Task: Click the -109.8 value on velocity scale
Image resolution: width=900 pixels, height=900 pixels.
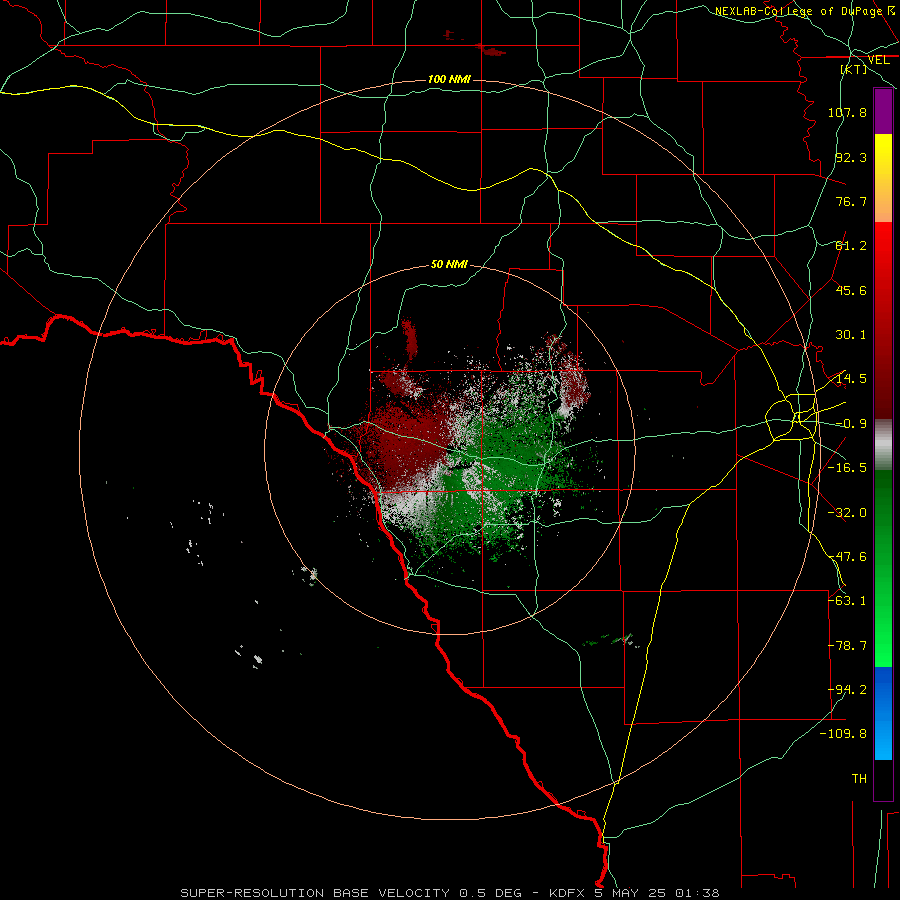Action: pyautogui.click(x=844, y=734)
